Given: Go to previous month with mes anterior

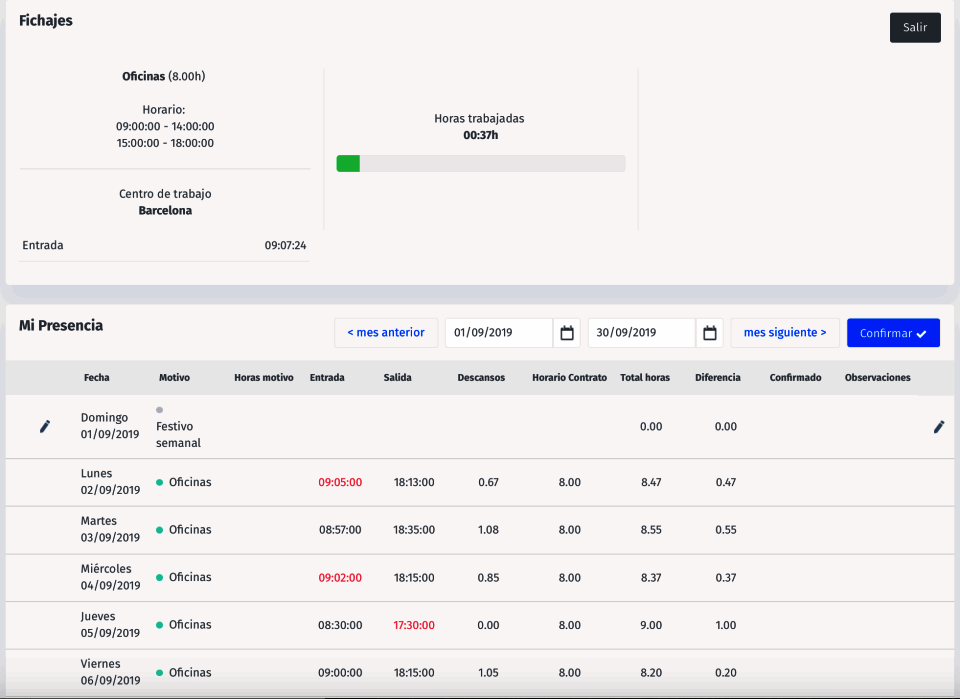Looking at the screenshot, I should [385, 333].
